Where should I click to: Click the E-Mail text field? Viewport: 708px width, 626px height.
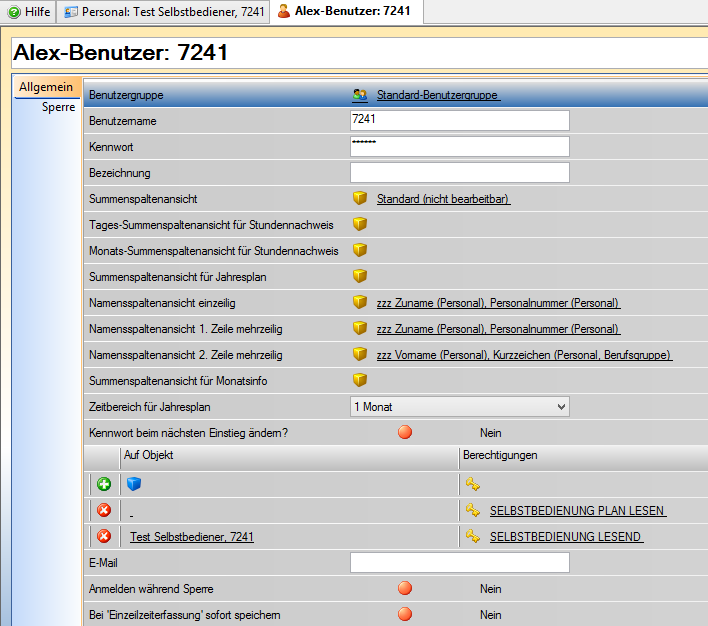pos(459,562)
